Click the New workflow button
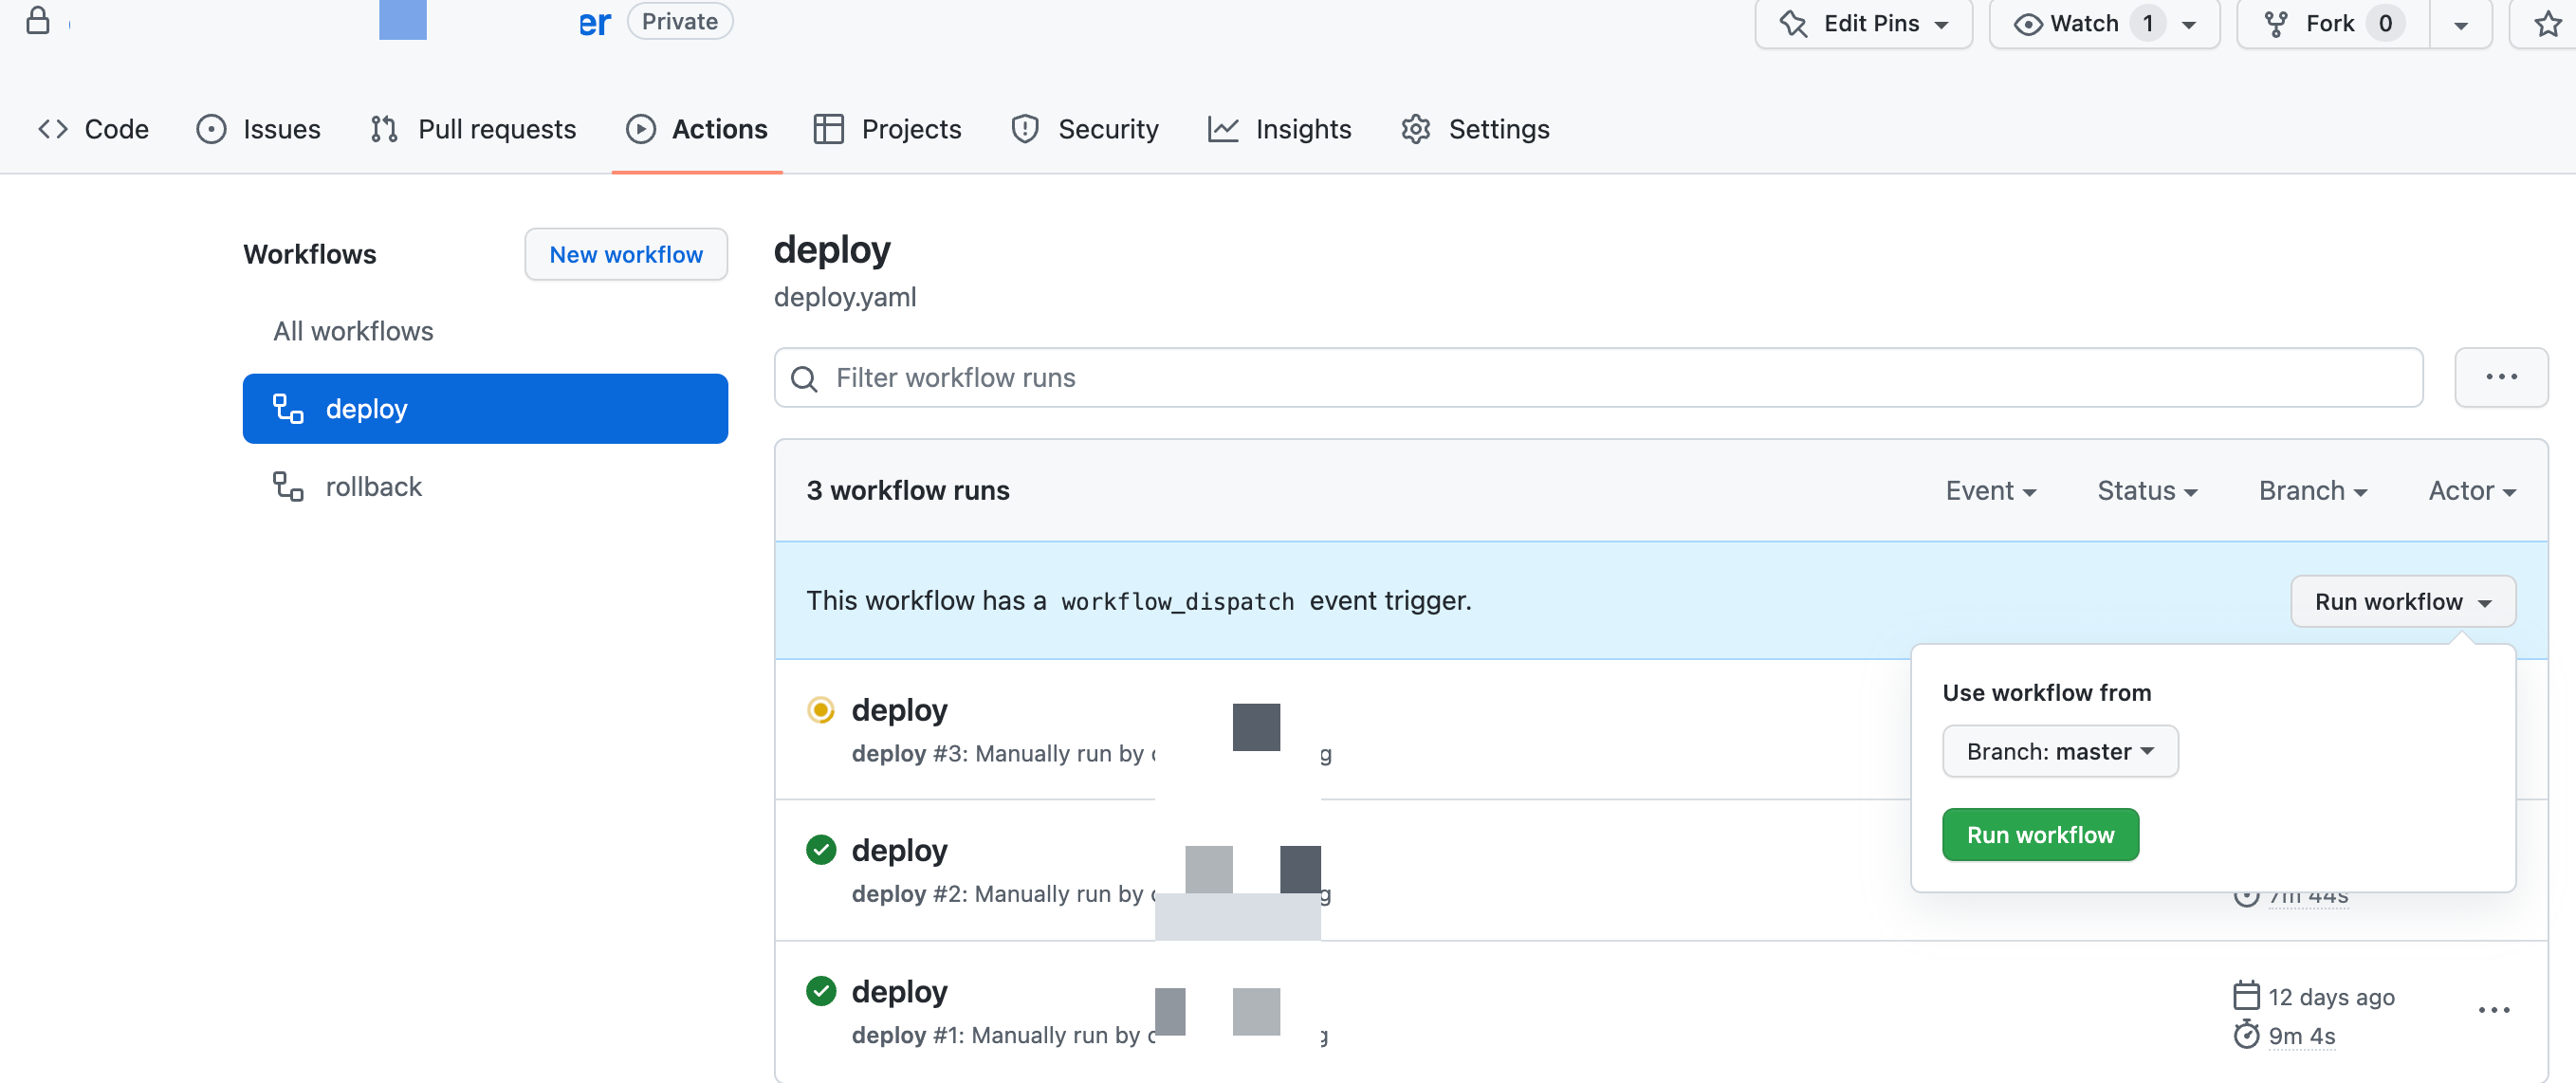Viewport: 2576px width, 1083px height. tap(625, 255)
